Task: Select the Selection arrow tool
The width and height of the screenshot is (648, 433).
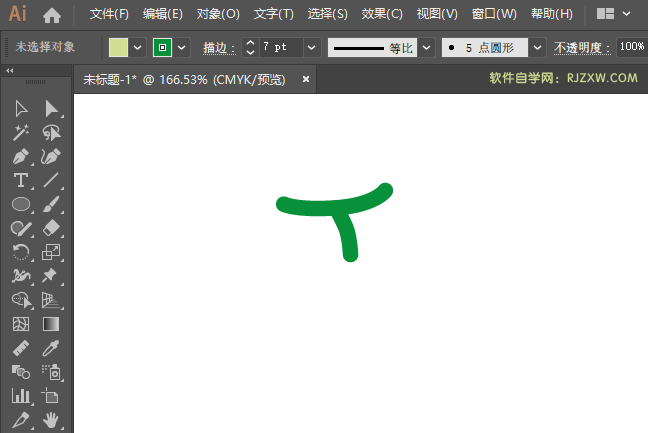Action: pyautogui.click(x=21, y=109)
